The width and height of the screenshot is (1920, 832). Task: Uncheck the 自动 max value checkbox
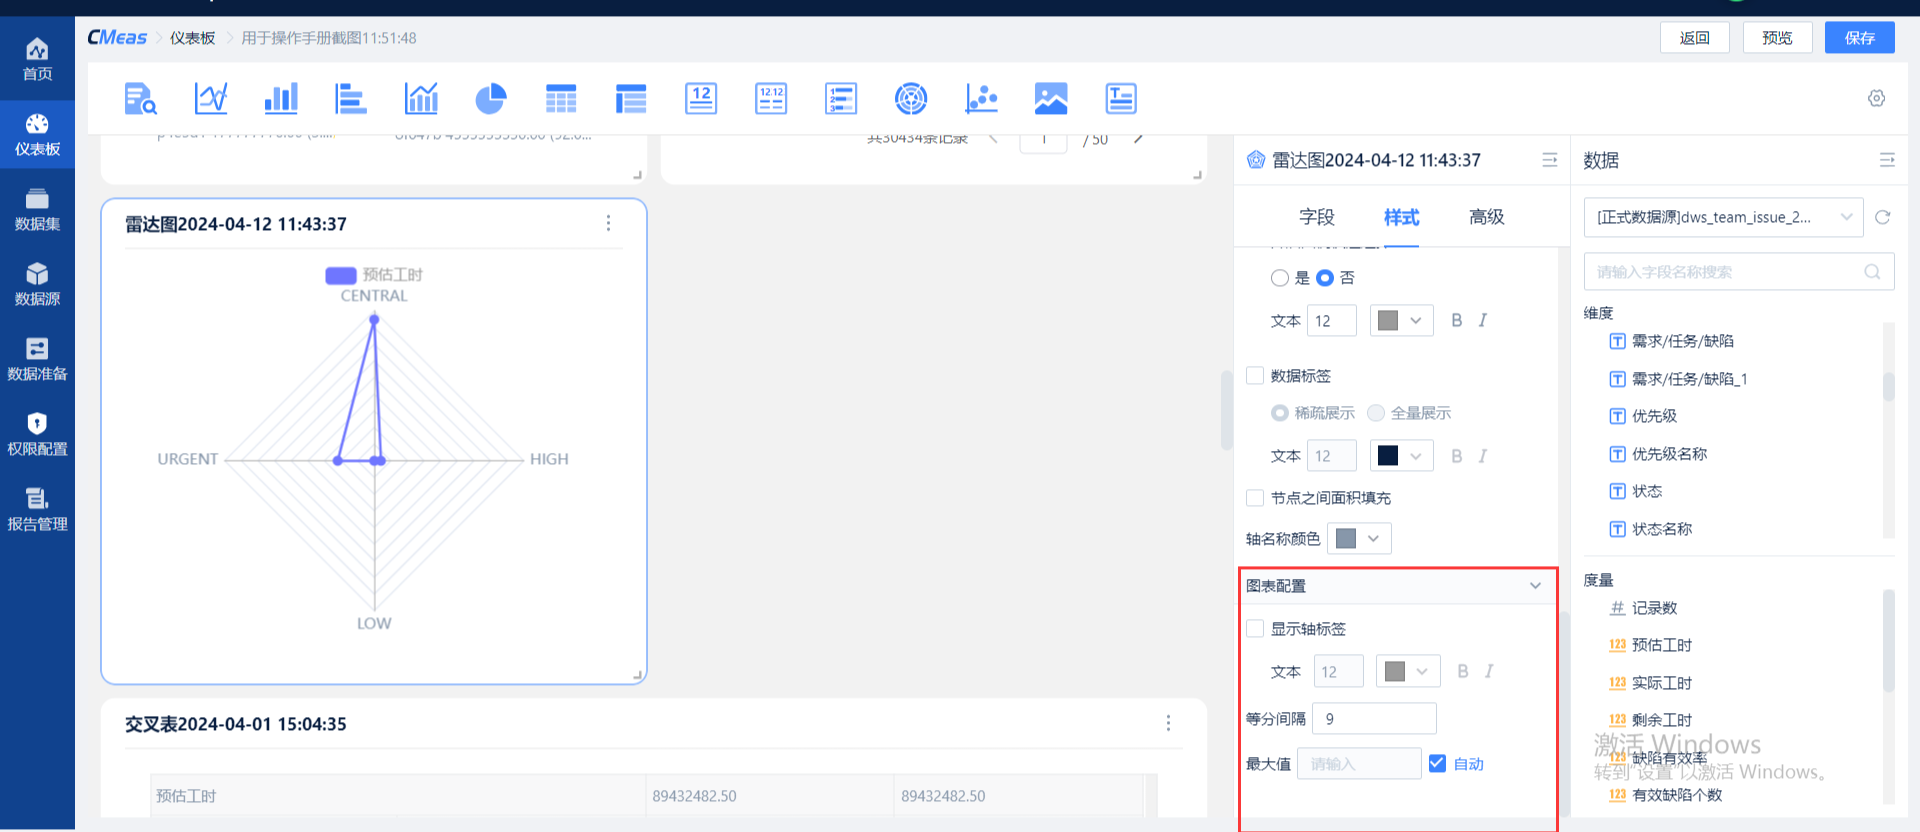tap(1437, 764)
